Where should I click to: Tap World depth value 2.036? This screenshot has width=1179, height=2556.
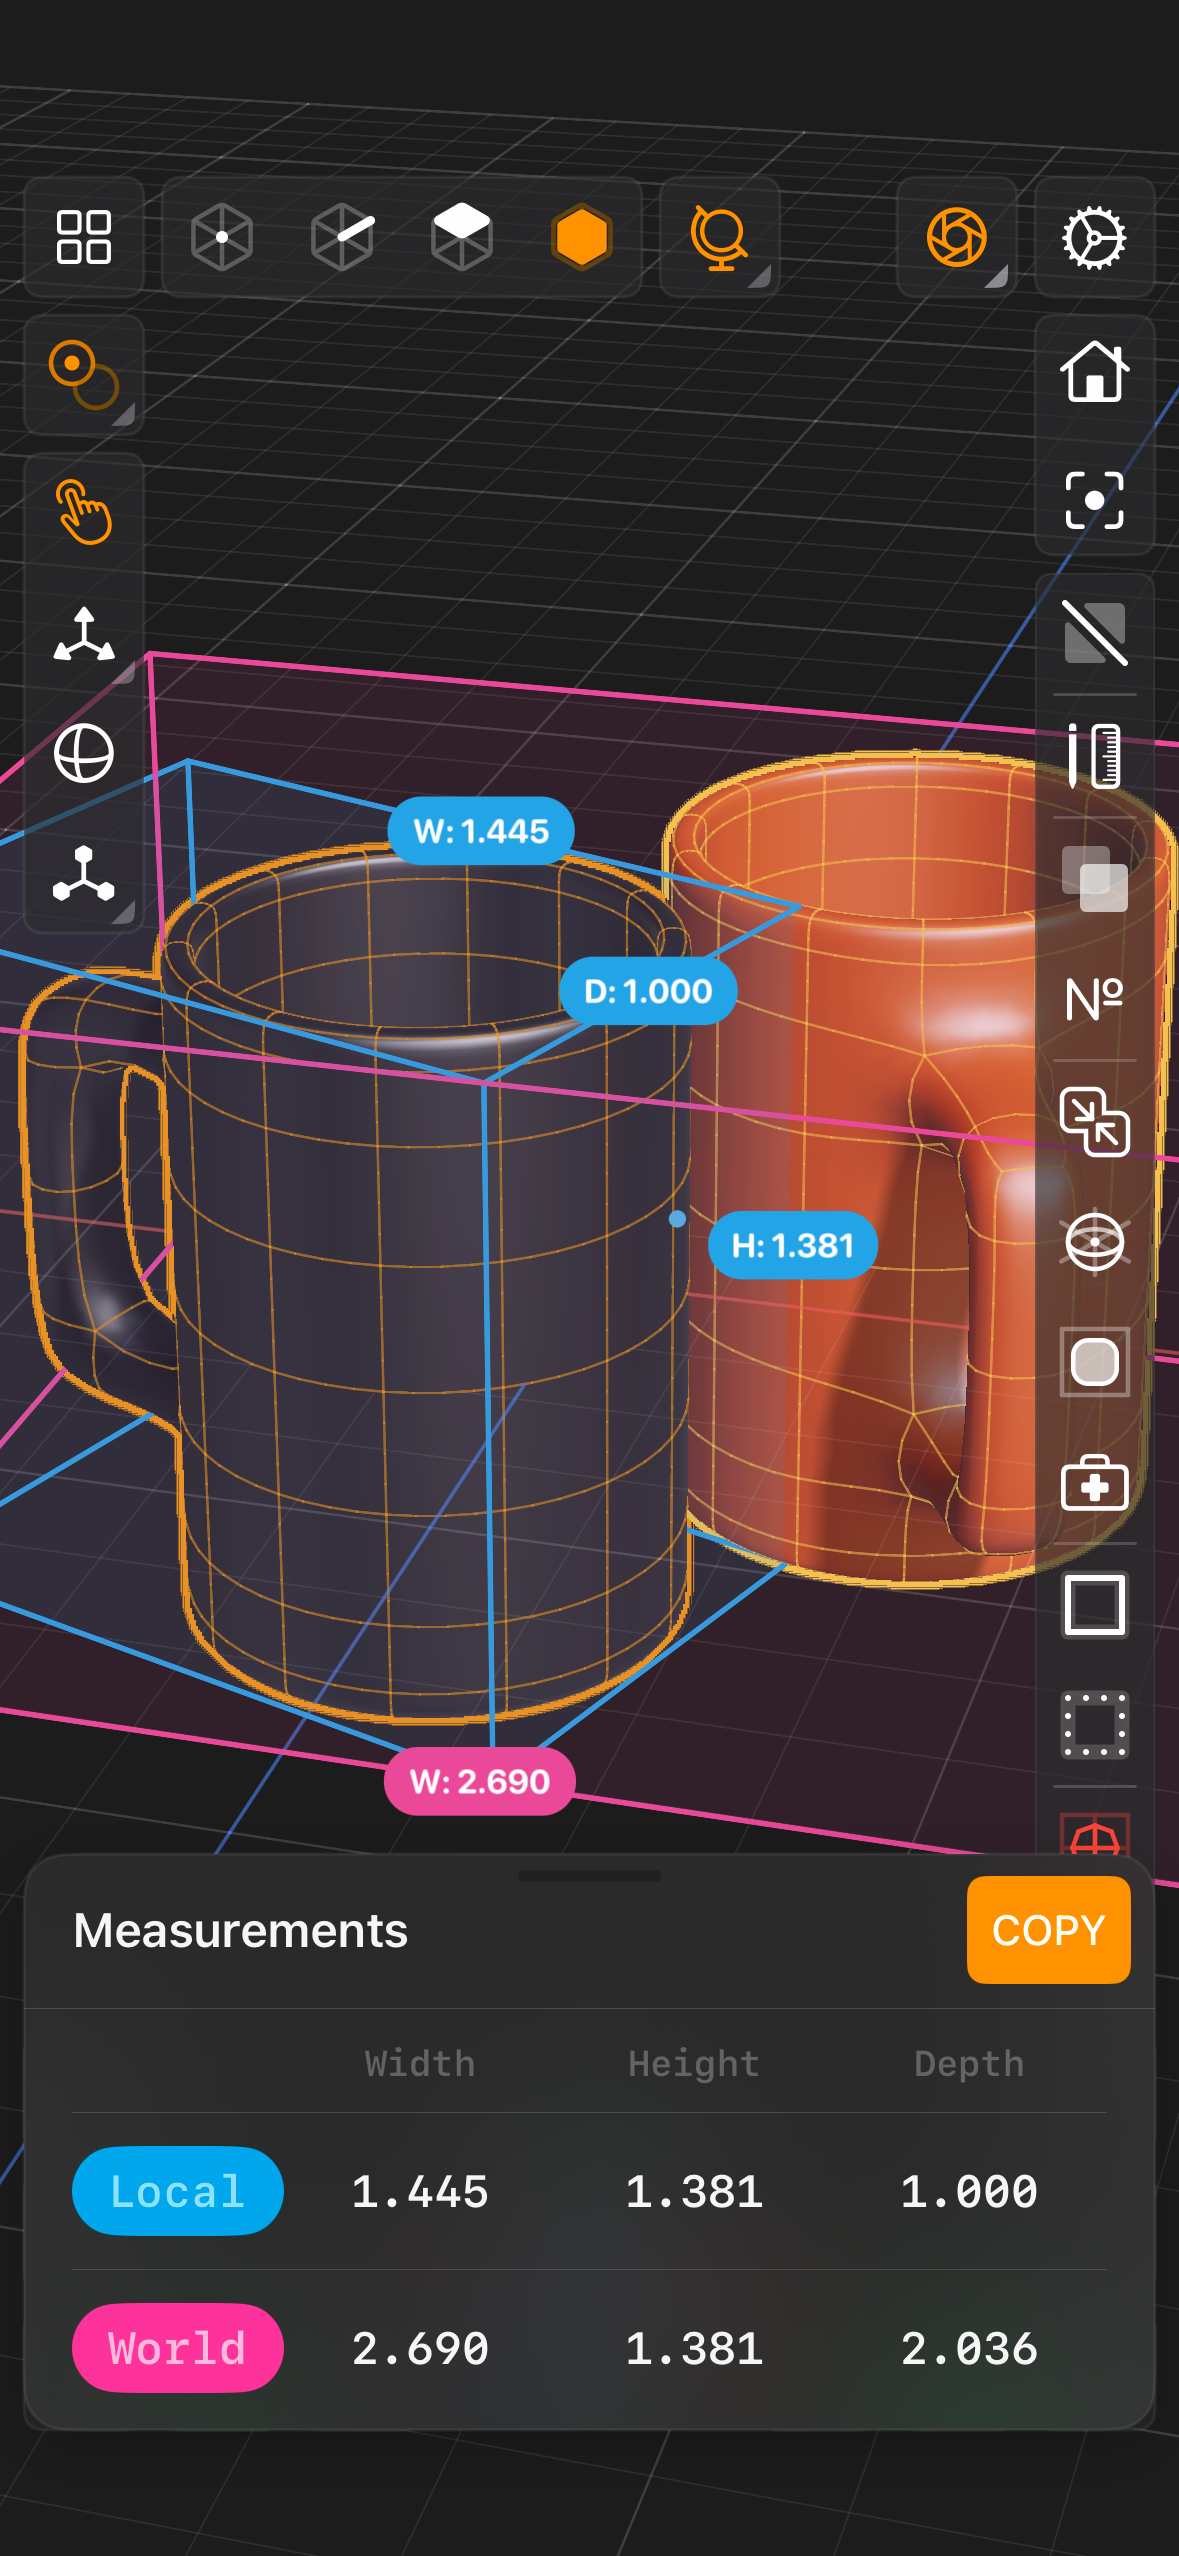[969, 2348]
